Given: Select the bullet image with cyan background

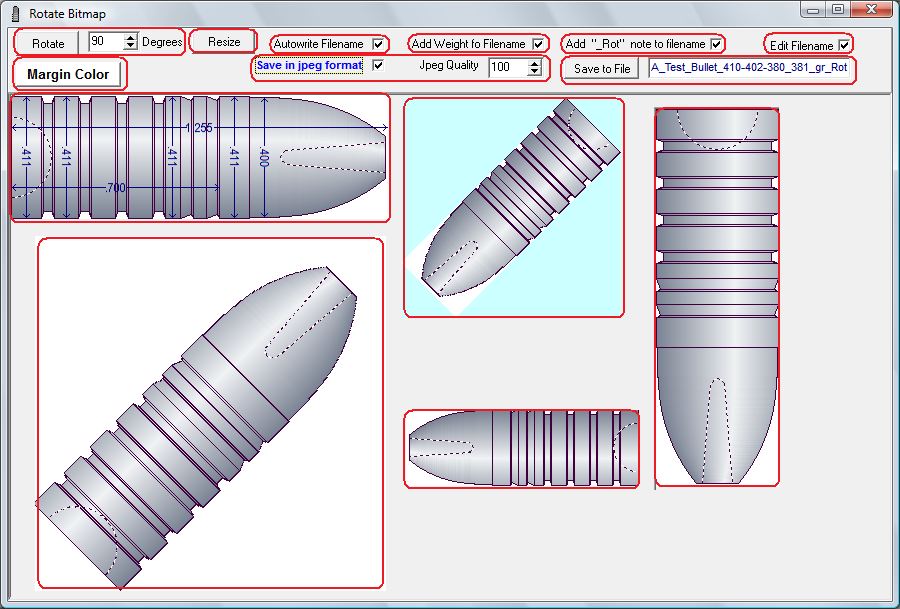Looking at the screenshot, I should click(513, 207).
